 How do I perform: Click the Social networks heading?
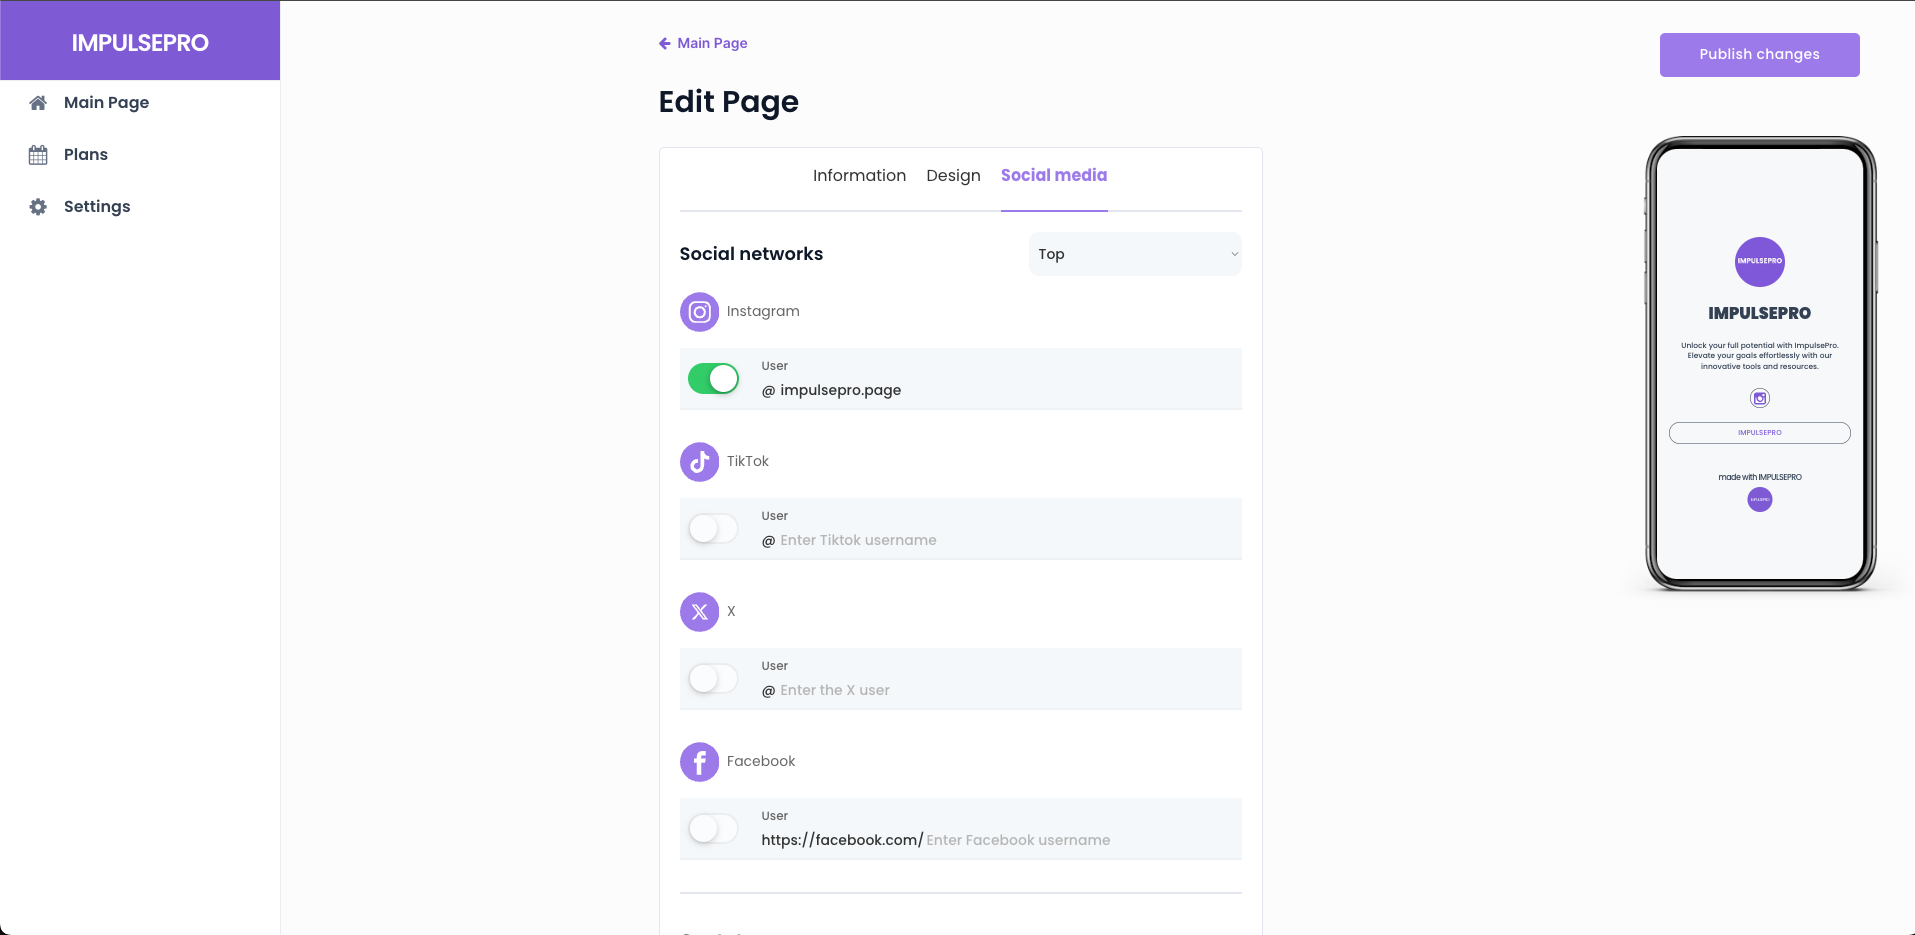752,254
